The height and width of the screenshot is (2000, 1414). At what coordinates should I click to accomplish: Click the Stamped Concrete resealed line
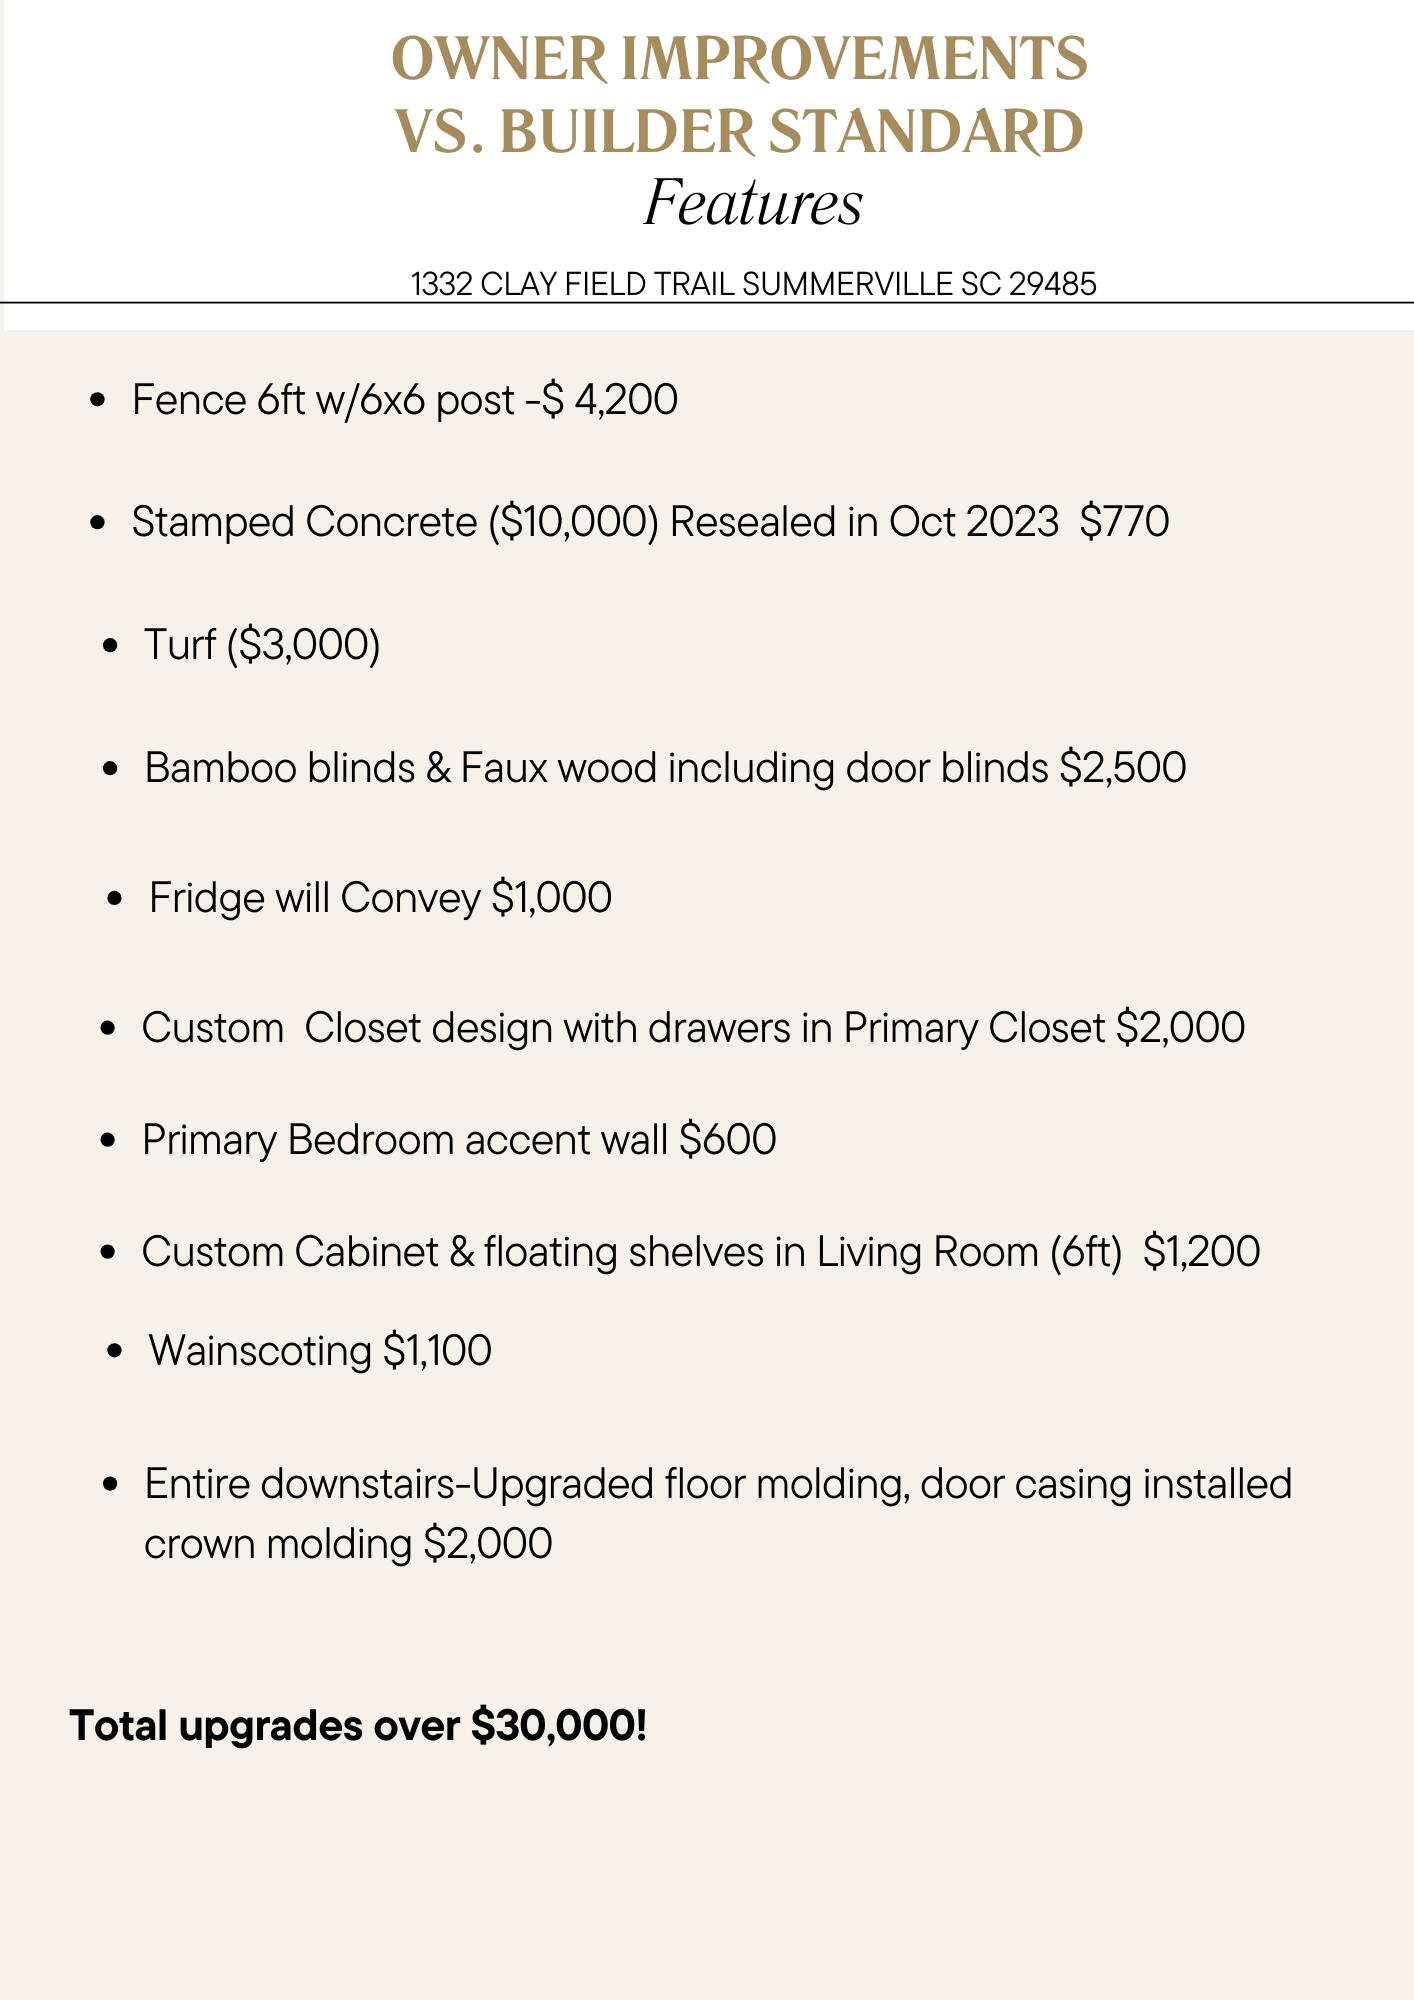(650, 523)
